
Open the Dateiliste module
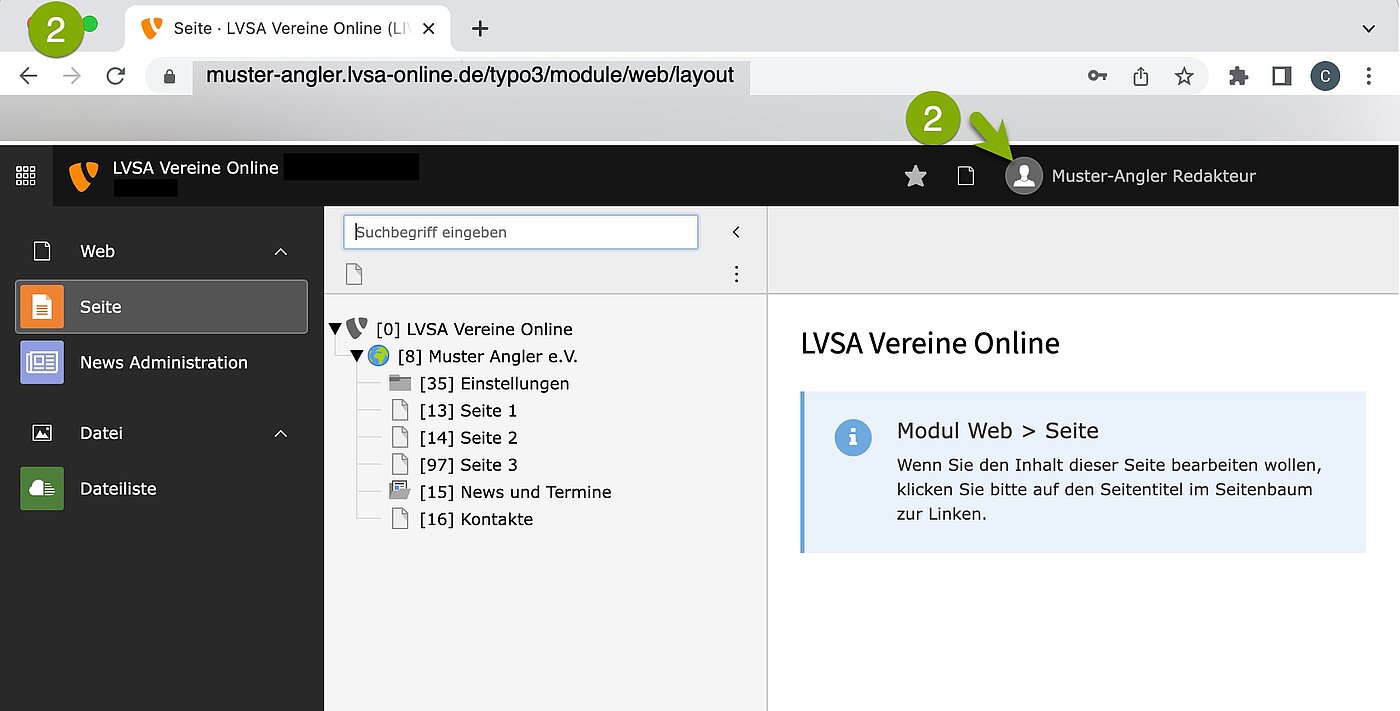pyautogui.click(x=162, y=489)
